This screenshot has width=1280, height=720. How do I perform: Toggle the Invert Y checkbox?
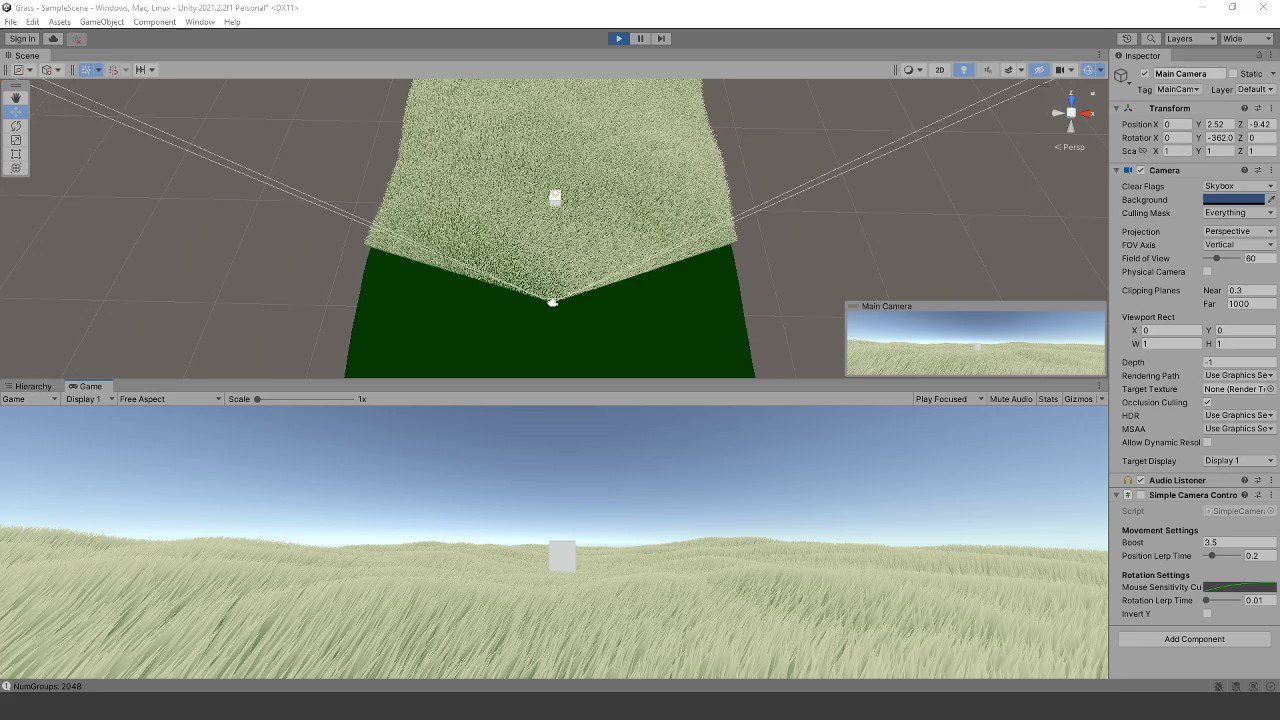point(1207,613)
